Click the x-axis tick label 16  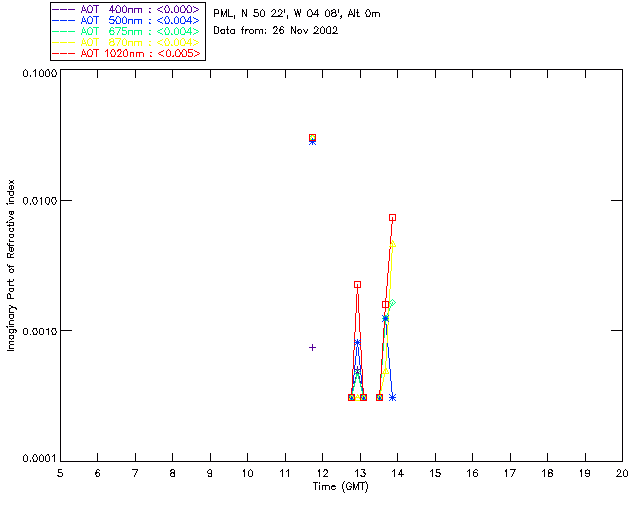[x=473, y=473]
